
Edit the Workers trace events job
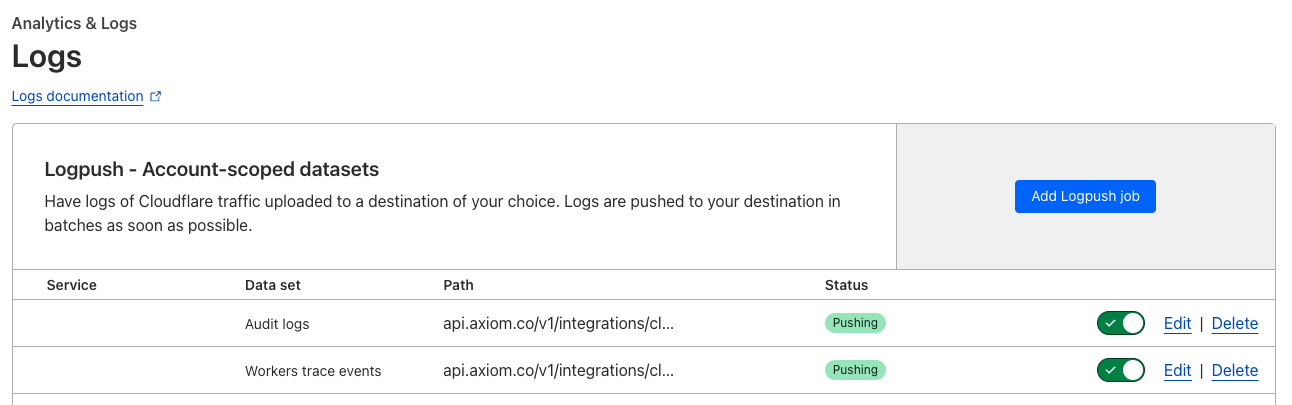(x=1177, y=370)
